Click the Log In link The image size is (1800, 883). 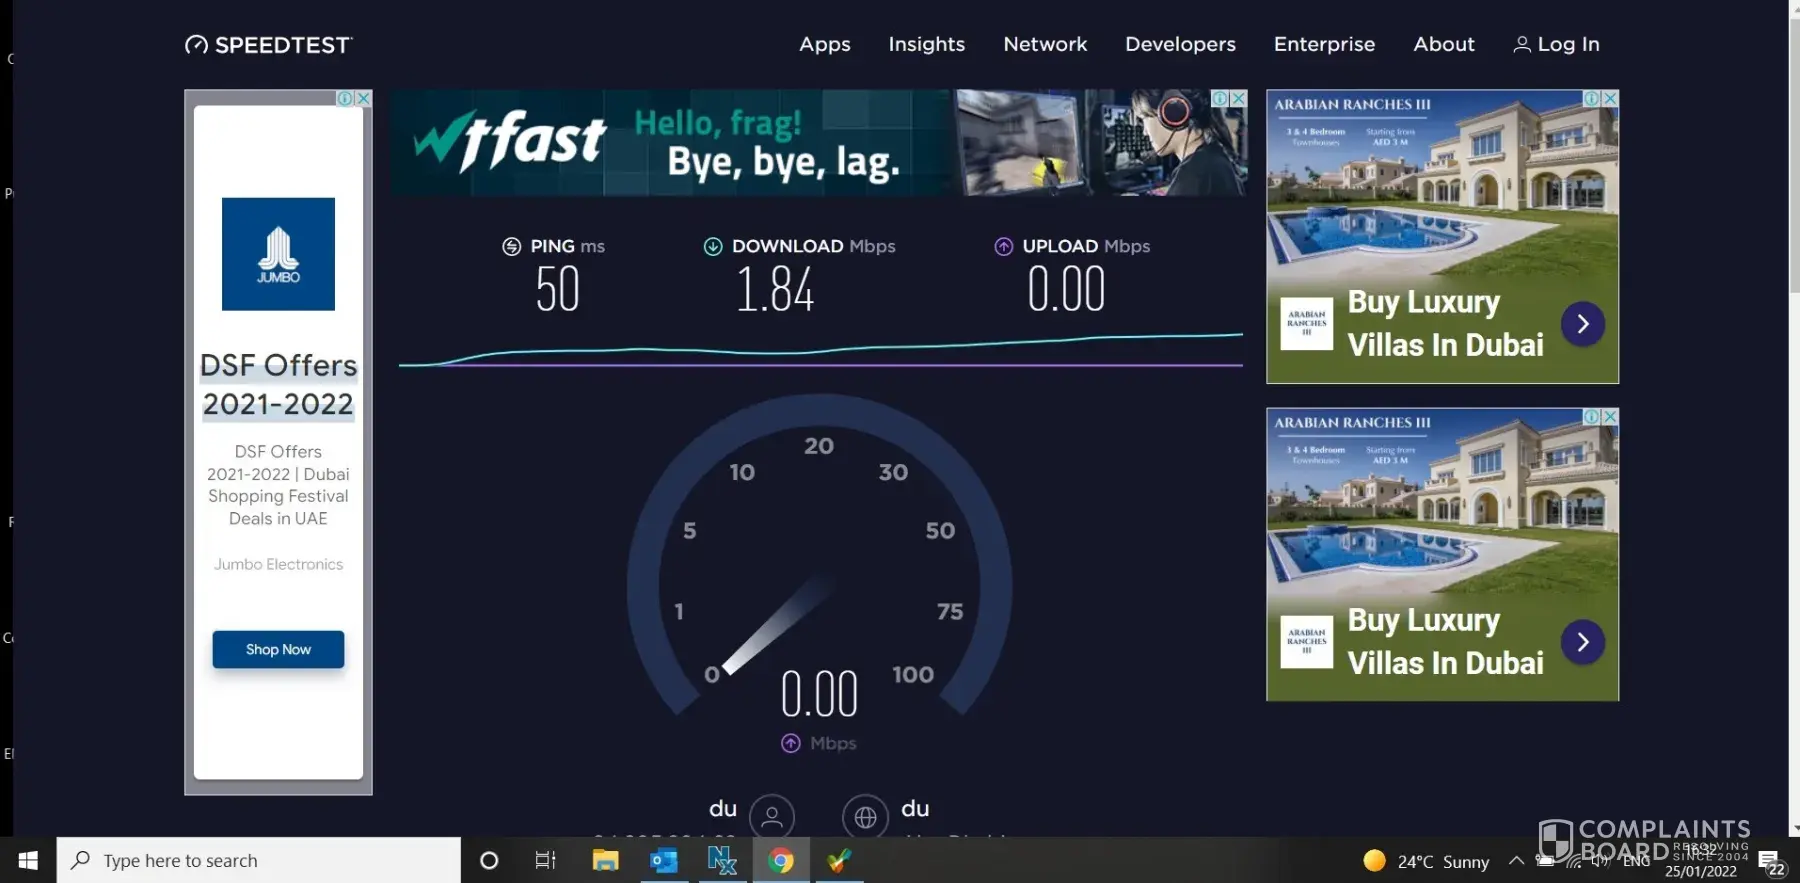pyautogui.click(x=1556, y=44)
